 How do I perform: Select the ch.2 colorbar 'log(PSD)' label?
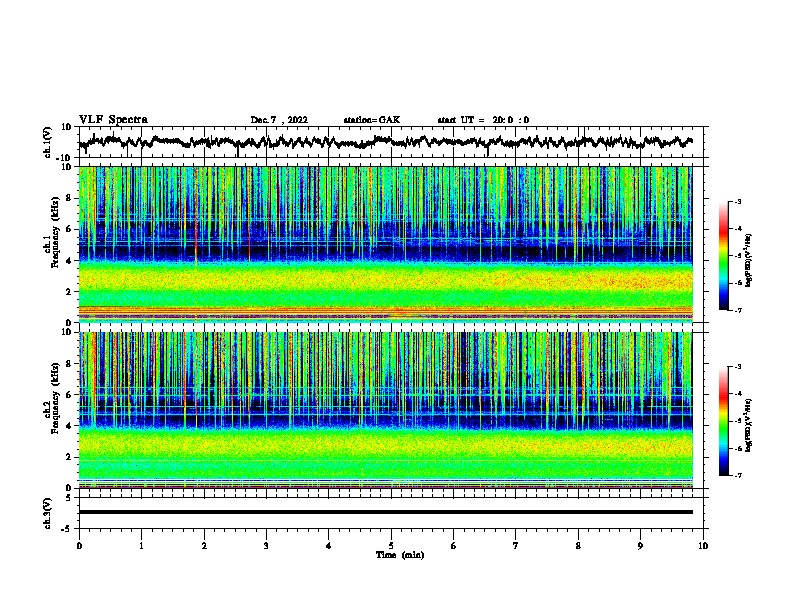(x=748, y=425)
